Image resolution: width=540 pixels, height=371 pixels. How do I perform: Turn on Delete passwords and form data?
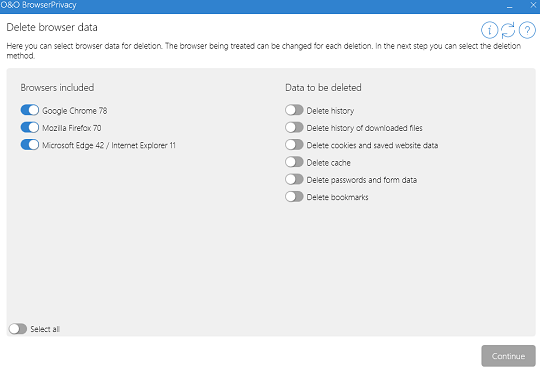[294, 179]
